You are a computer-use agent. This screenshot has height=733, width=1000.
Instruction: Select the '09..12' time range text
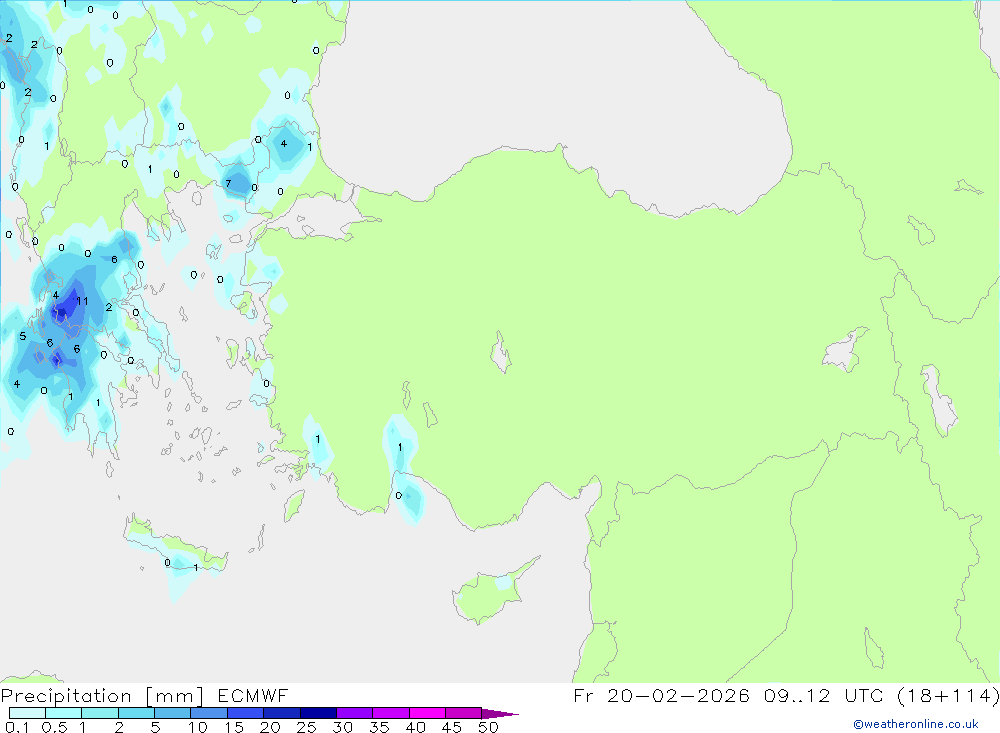point(797,695)
